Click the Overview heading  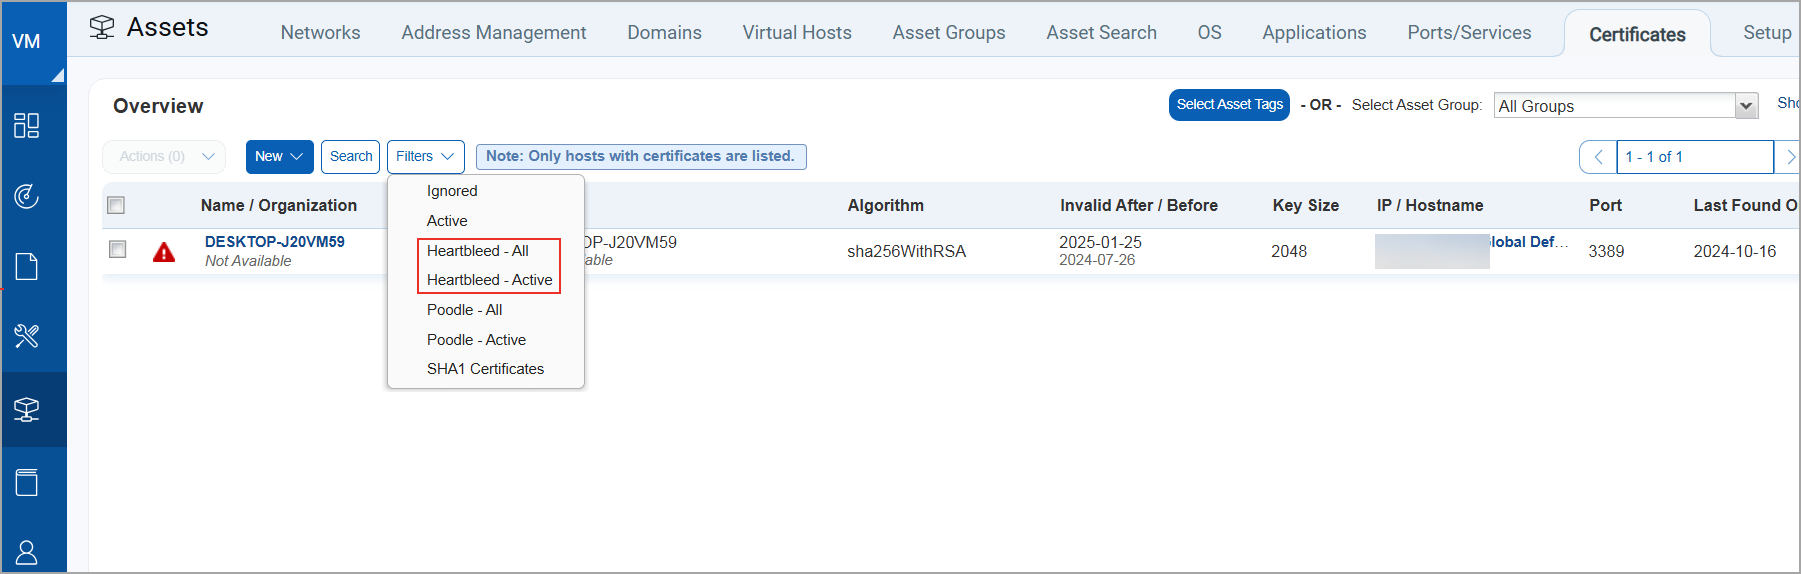coord(158,106)
